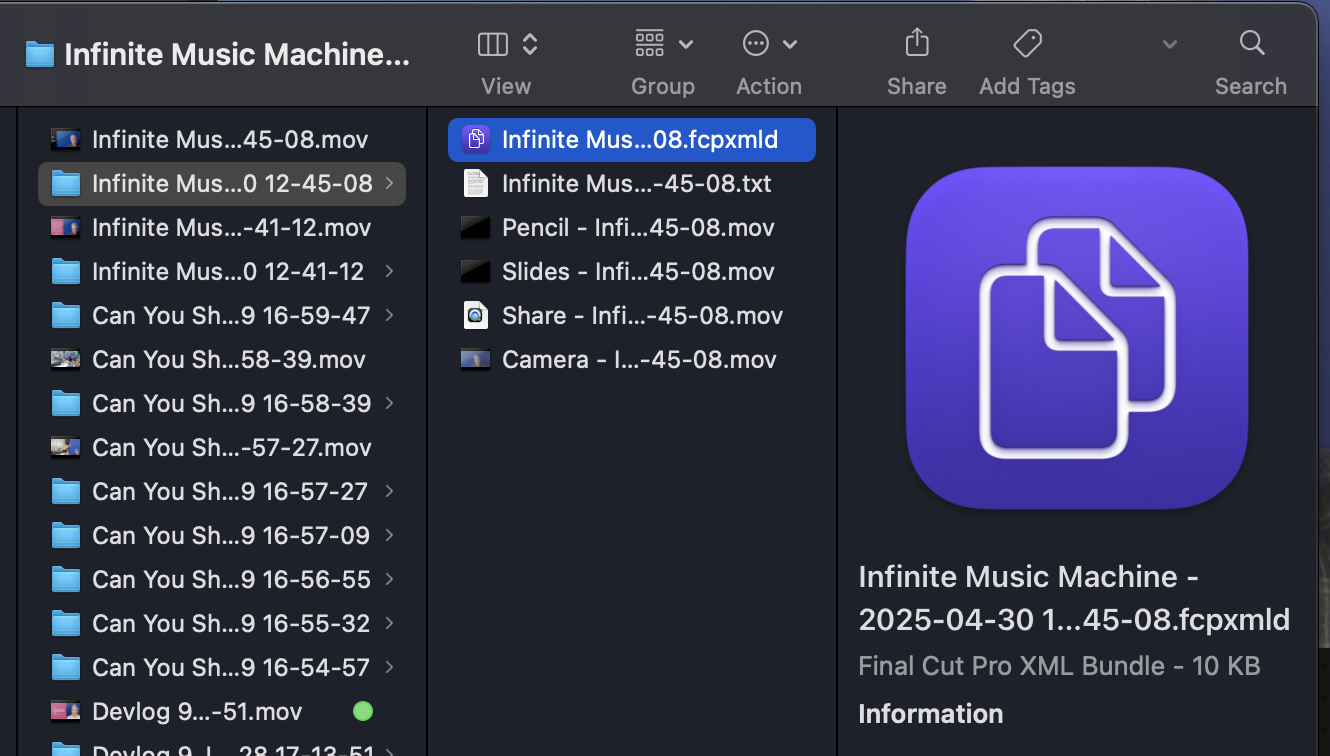Open Infinite Mus...0 12-41-12 folder
The width and height of the screenshot is (1330, 756).
(228, 272)
